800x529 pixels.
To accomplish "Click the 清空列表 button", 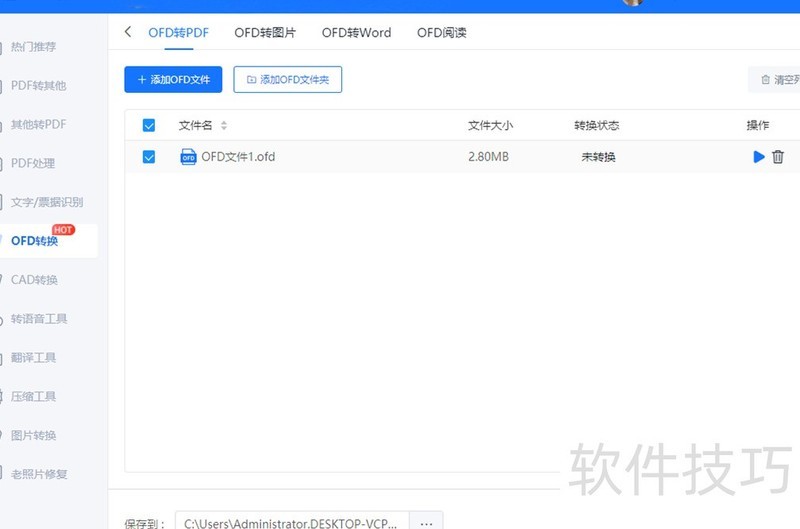I will (x=776, y=80).
